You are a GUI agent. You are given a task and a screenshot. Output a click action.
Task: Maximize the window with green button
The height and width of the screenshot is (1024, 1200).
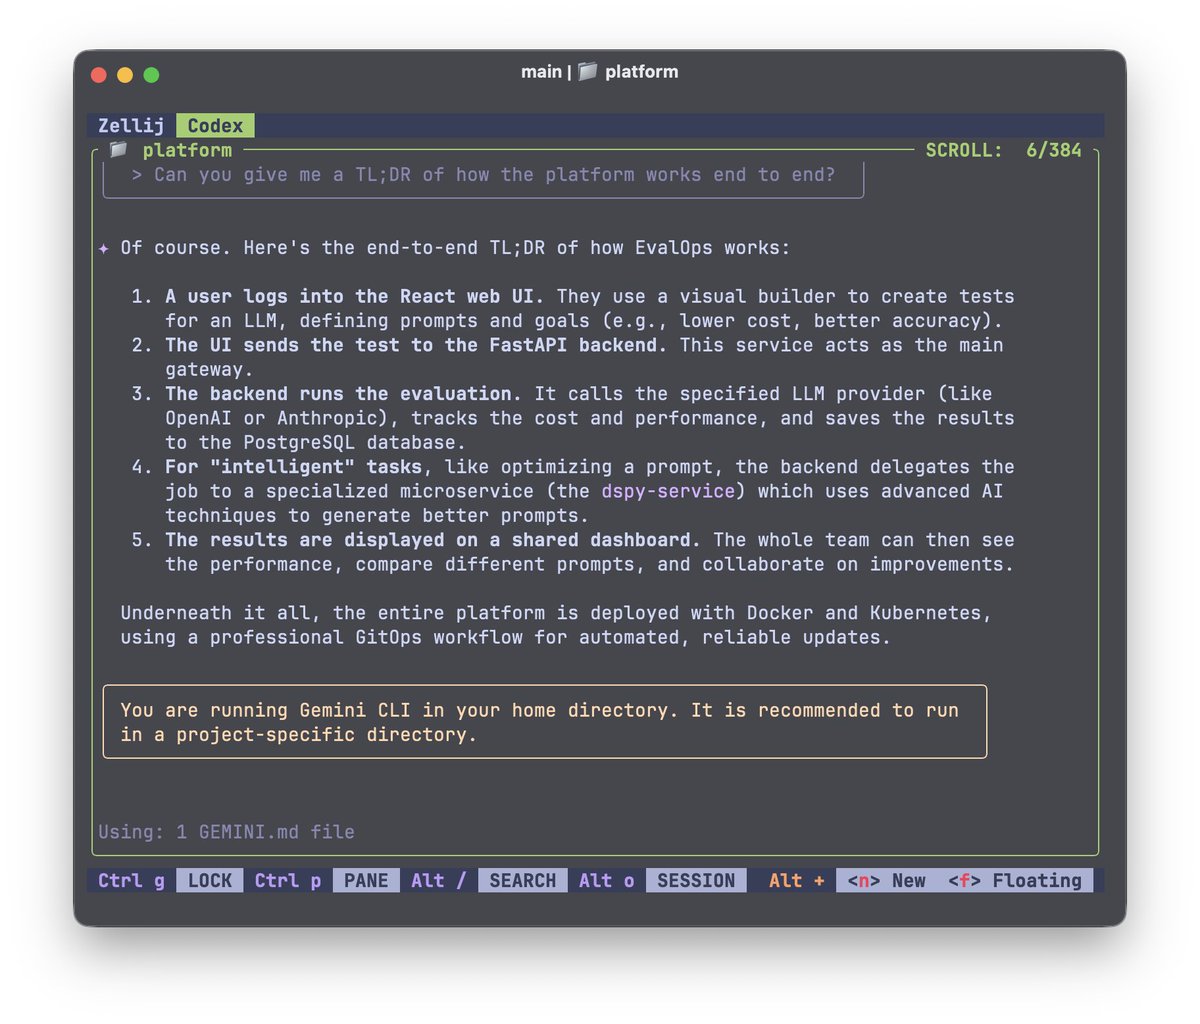[151, 75]
